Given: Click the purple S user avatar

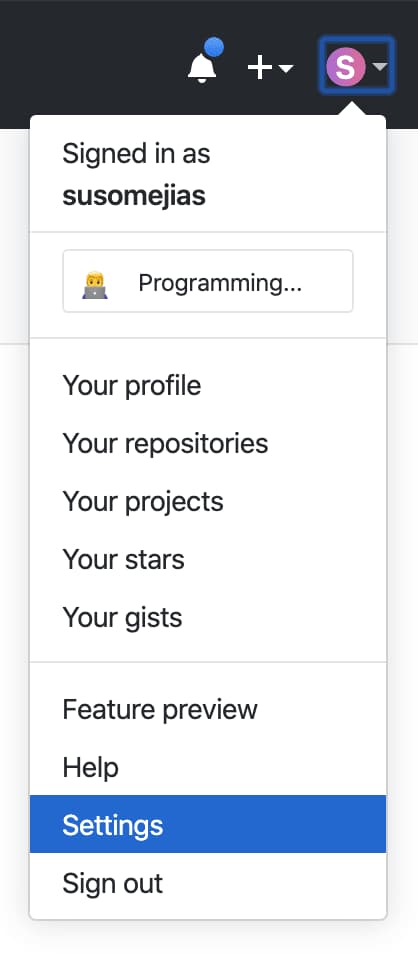Looking at the screenshot, I should [x=346, y=66].
